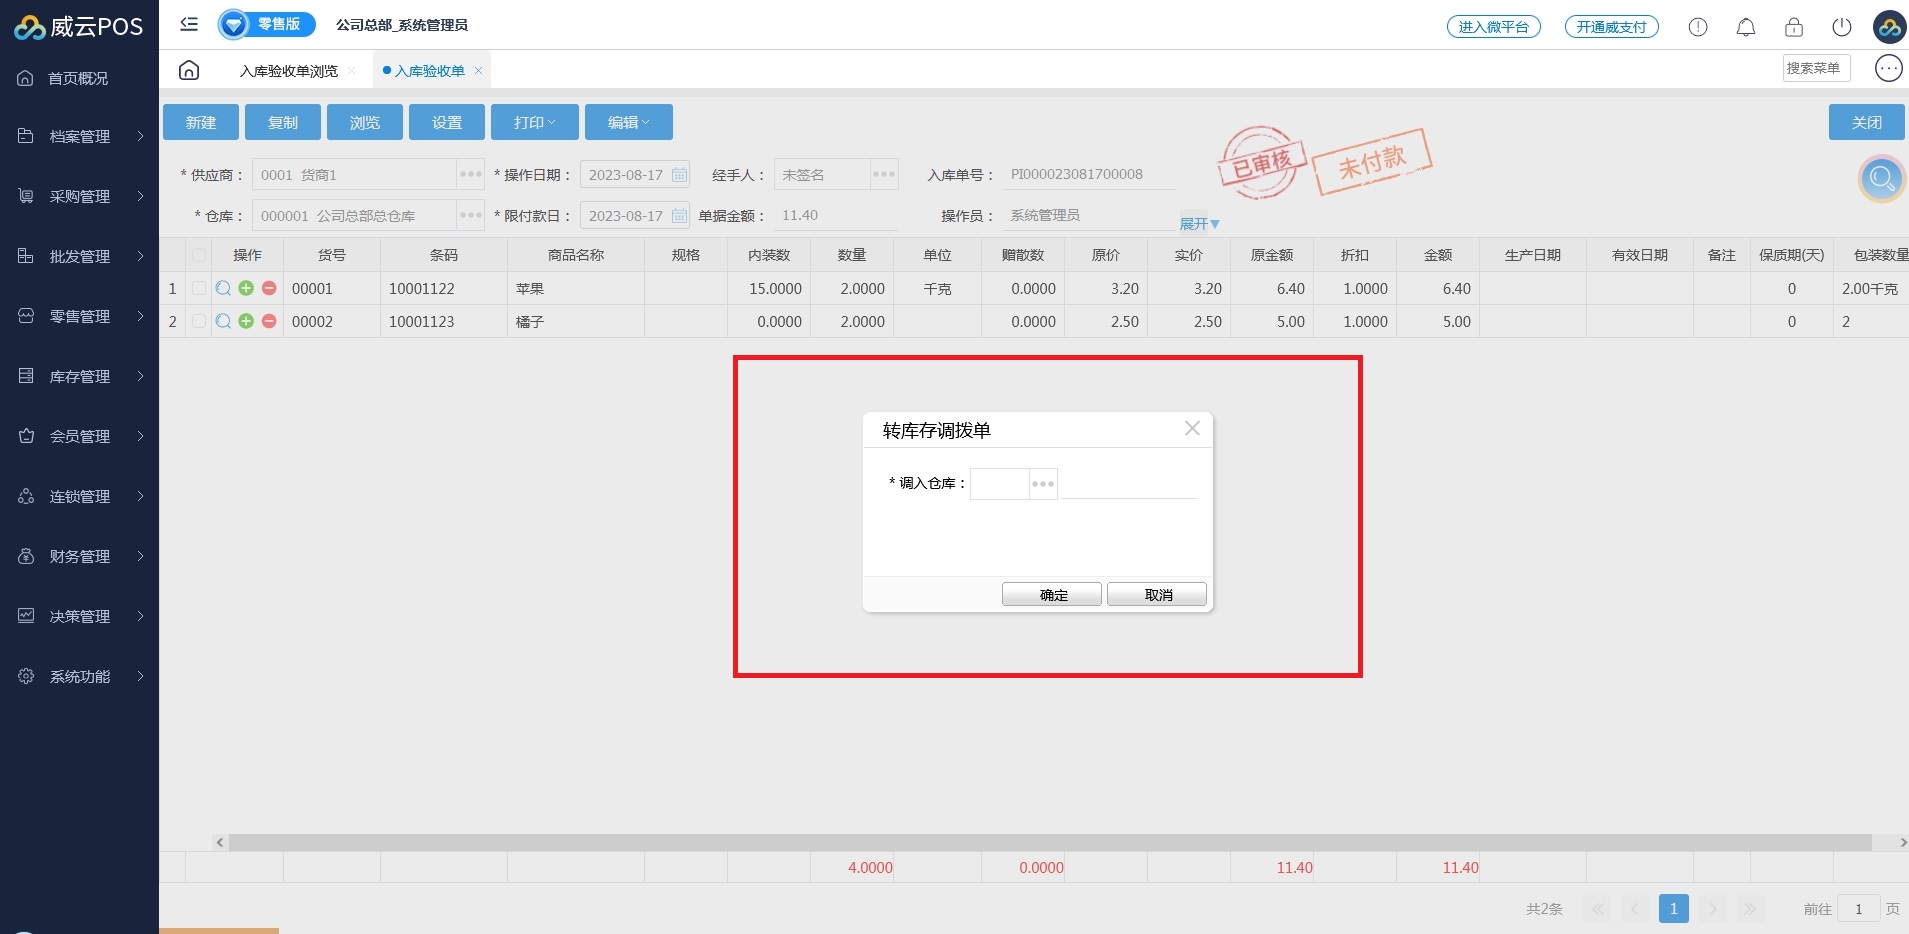The height and width of the screenshot is (934, 1909).
Task: Switch to 入库验收单浏览 tab
Action: coord(289,71)
